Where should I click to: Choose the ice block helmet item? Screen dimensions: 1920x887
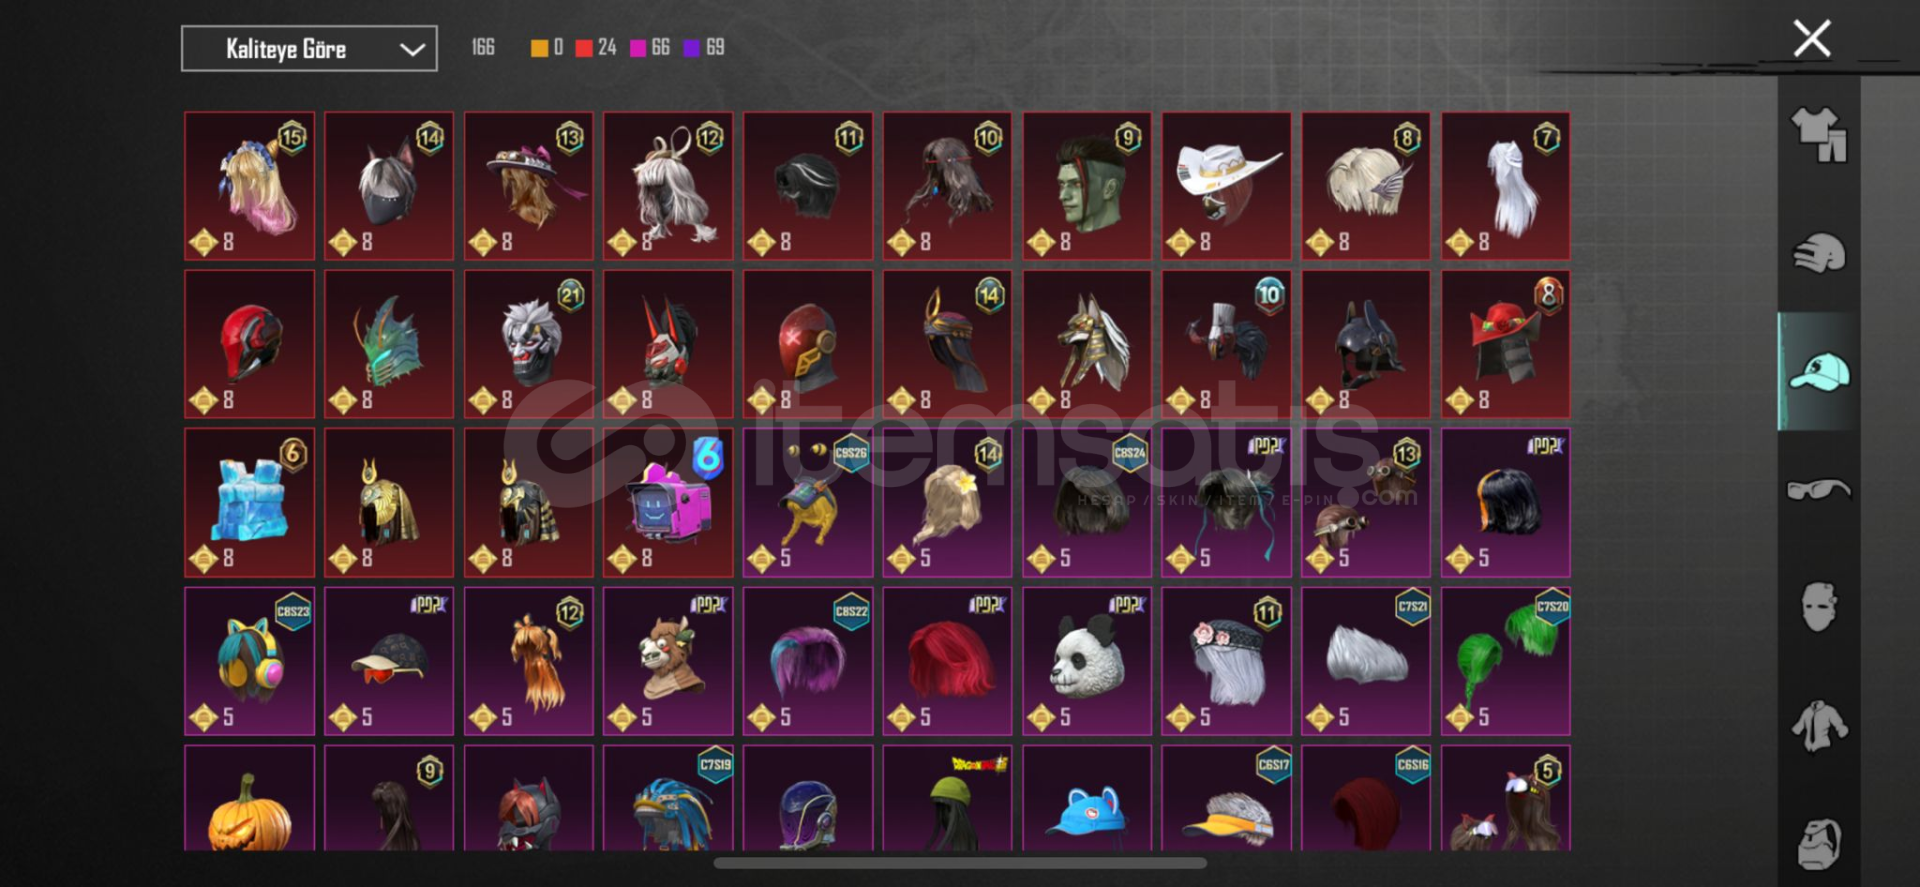pos(249,503)
